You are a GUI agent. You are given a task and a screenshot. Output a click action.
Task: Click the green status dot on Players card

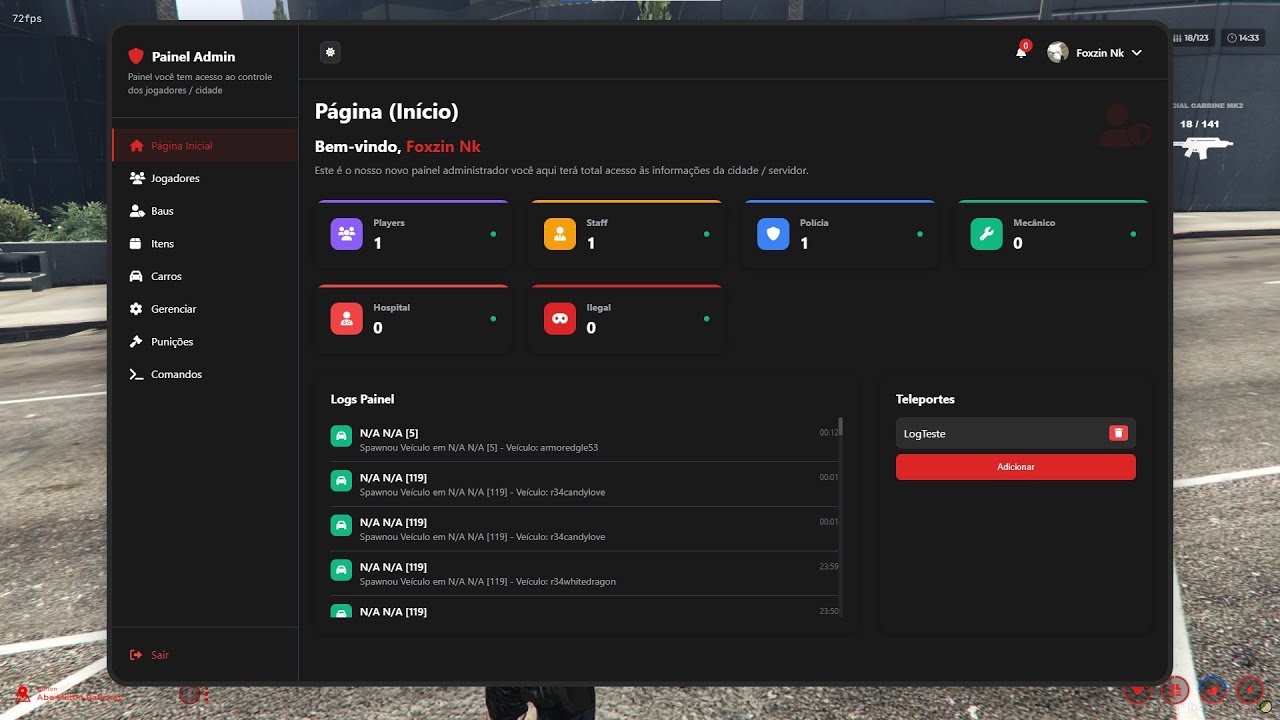click(x=493, y=234)
